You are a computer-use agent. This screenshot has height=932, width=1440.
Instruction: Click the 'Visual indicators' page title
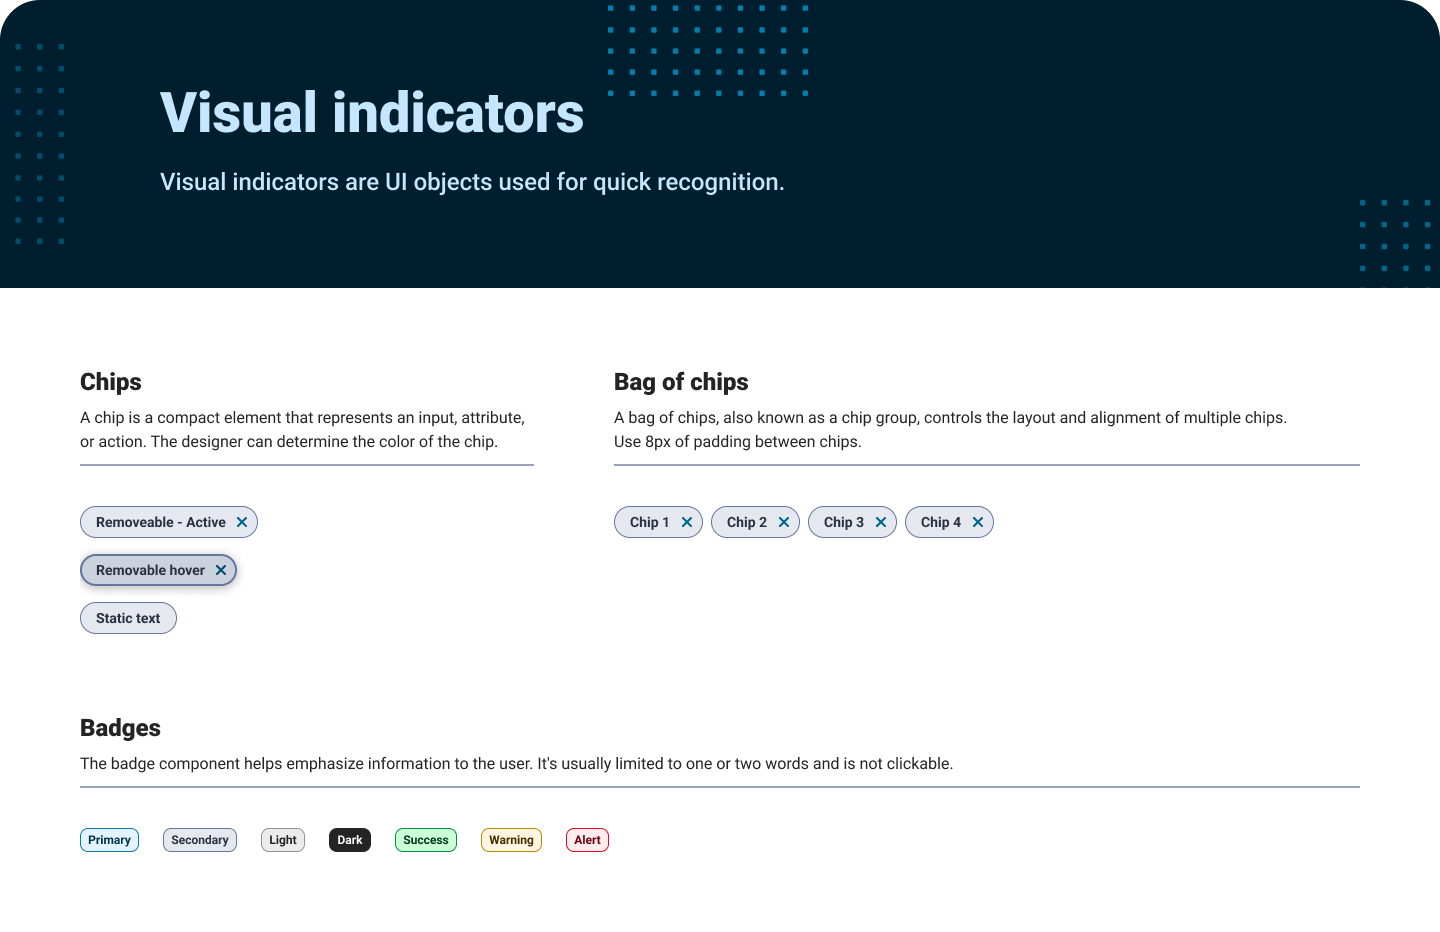tap(372, 112)
